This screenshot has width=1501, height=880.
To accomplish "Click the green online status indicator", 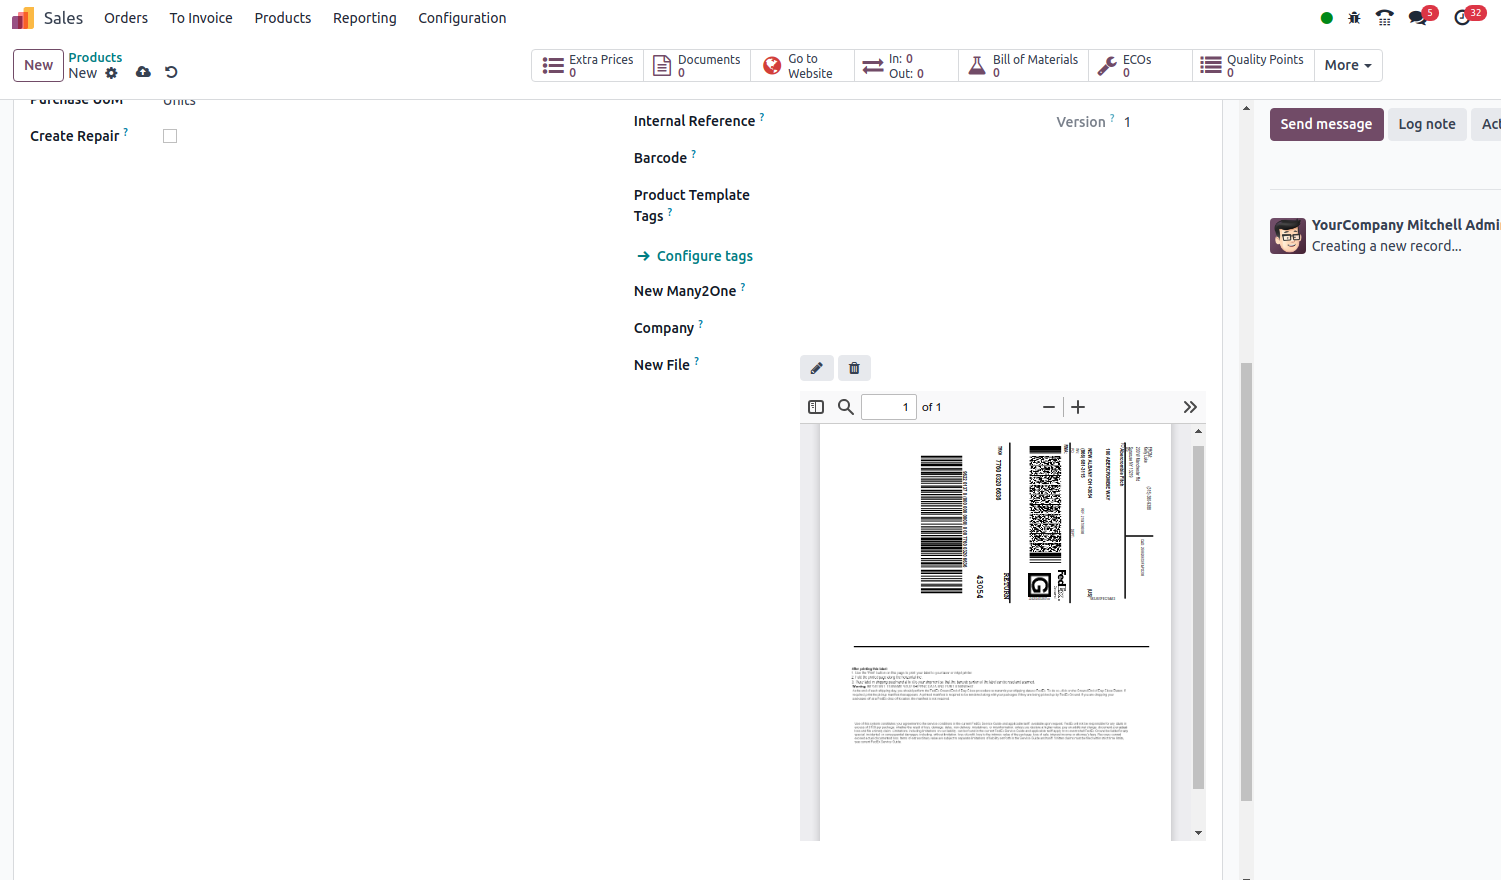I will [1326, 18].
